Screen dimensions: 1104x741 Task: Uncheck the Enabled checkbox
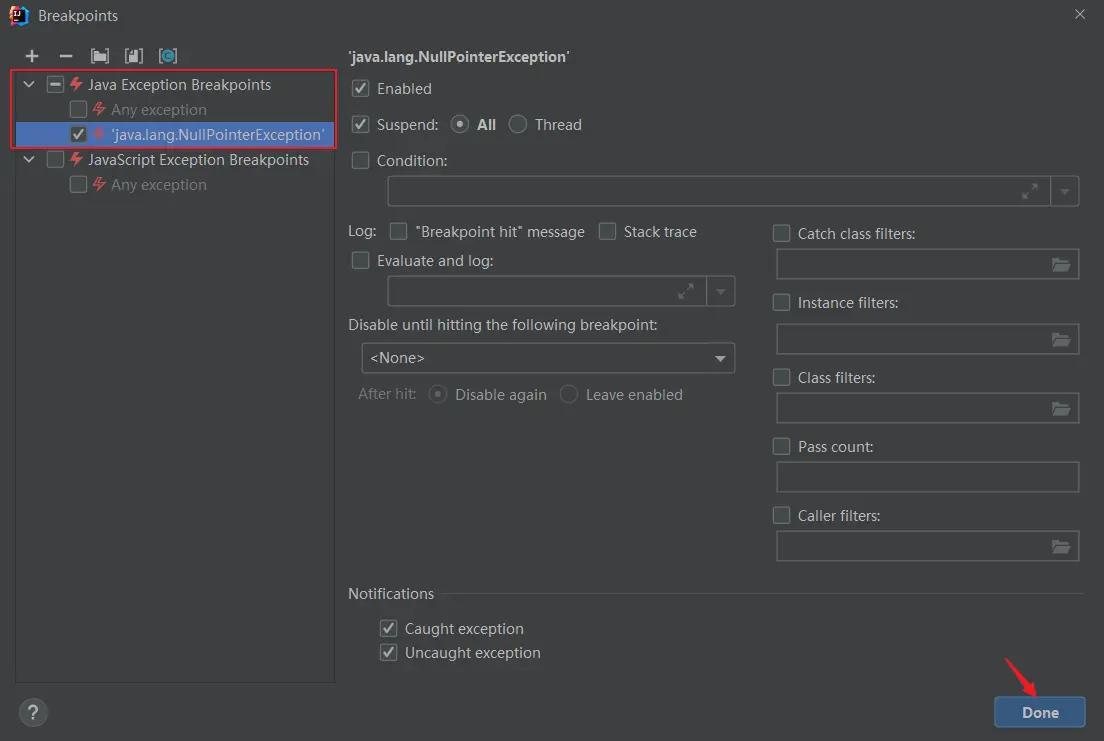click(361, 89)
